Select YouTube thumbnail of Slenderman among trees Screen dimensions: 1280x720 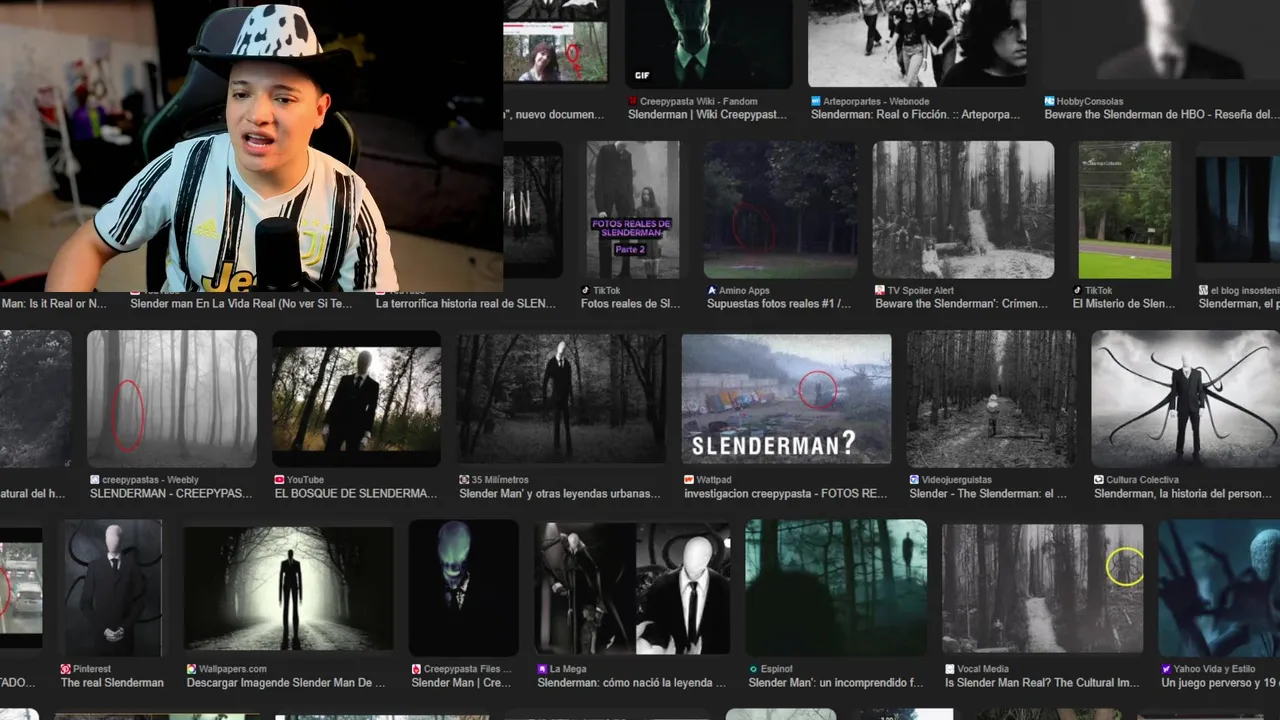pos(357,399)
